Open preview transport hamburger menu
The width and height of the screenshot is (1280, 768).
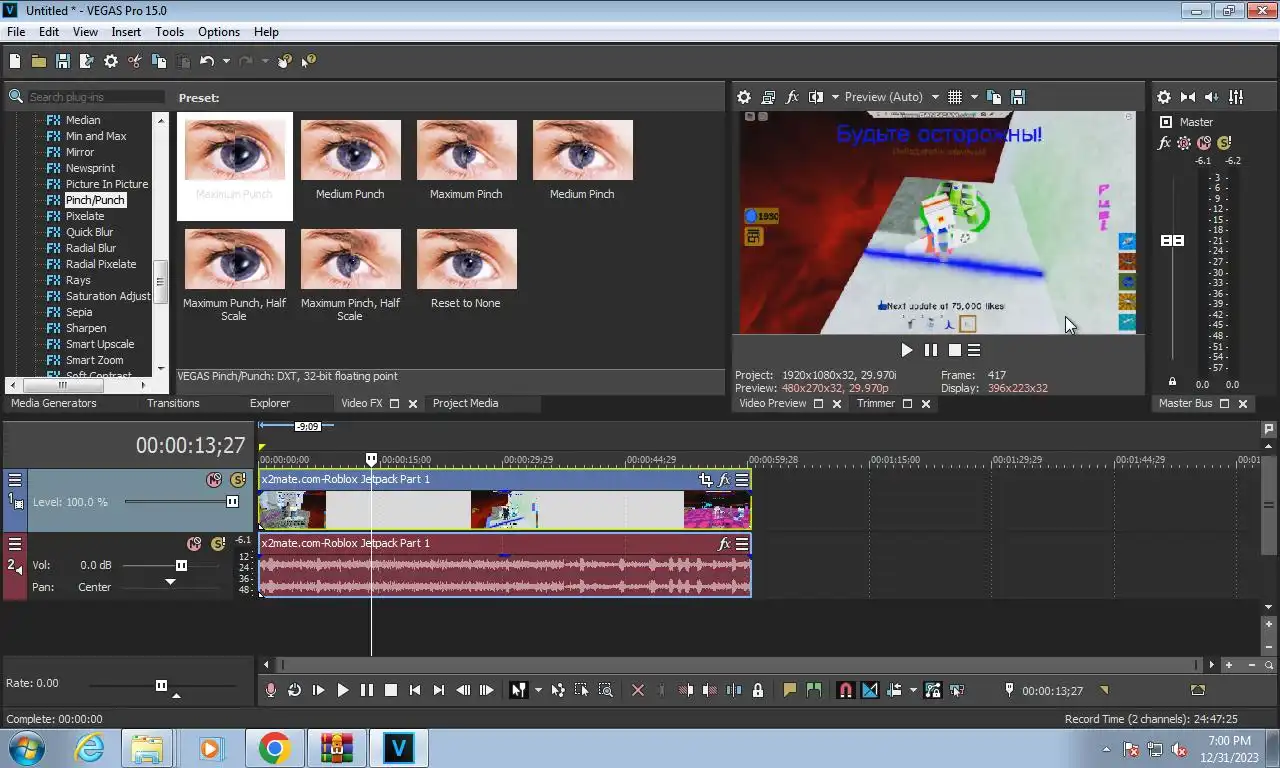pos(974,350)
